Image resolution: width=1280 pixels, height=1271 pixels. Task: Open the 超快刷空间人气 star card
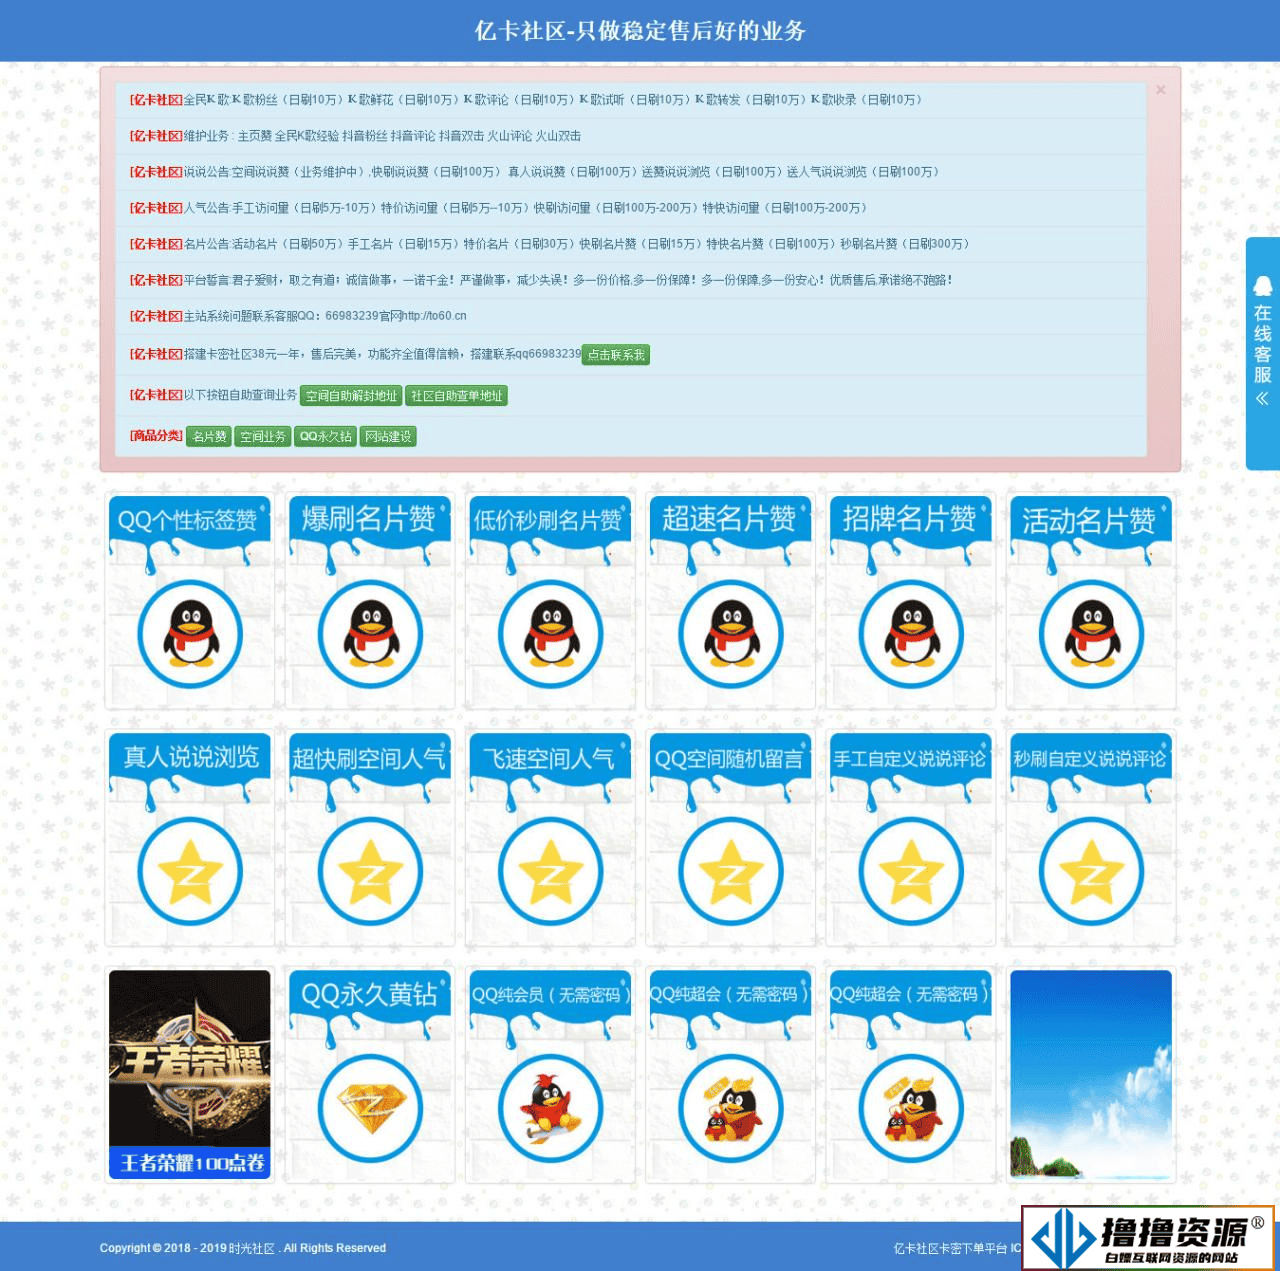pos(370,838)
